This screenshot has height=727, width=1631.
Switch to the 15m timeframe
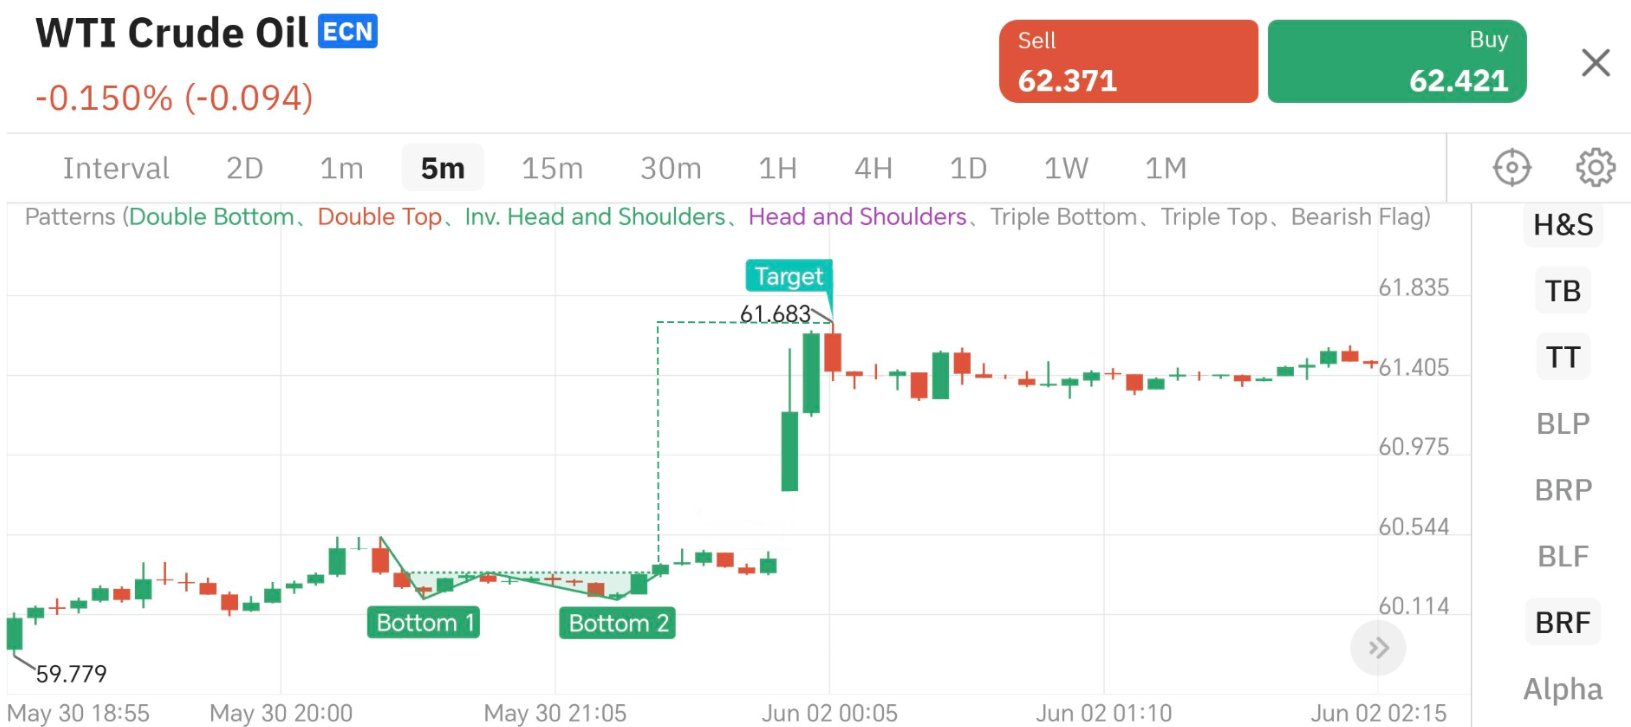552,168
